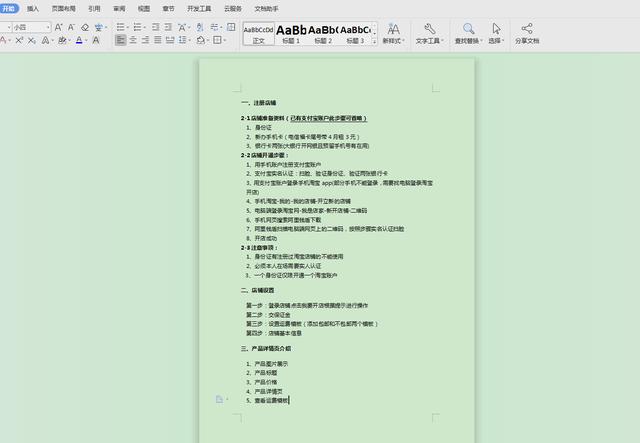Expand the bullet list style arrow
Image resolution: width=640 pixels, height=443 pixels.
(x=128, y=28)
